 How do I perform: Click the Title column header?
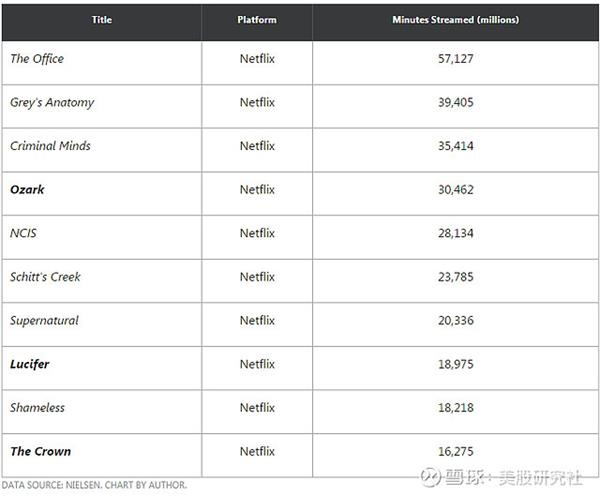(102, 20)
